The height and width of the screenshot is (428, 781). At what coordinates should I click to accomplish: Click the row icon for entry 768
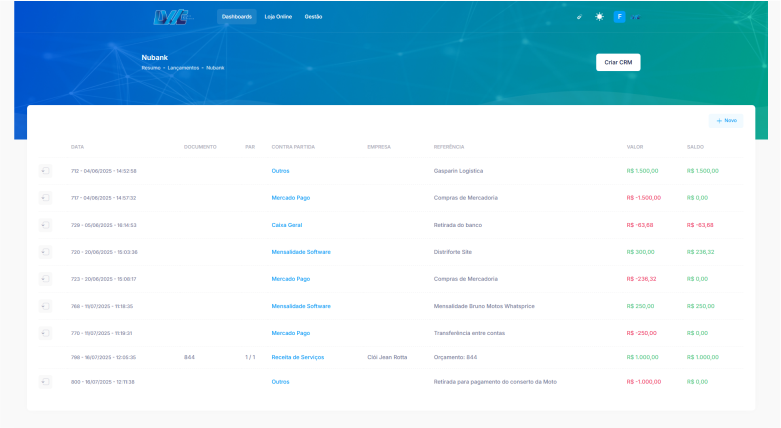[x=45, y=306]
